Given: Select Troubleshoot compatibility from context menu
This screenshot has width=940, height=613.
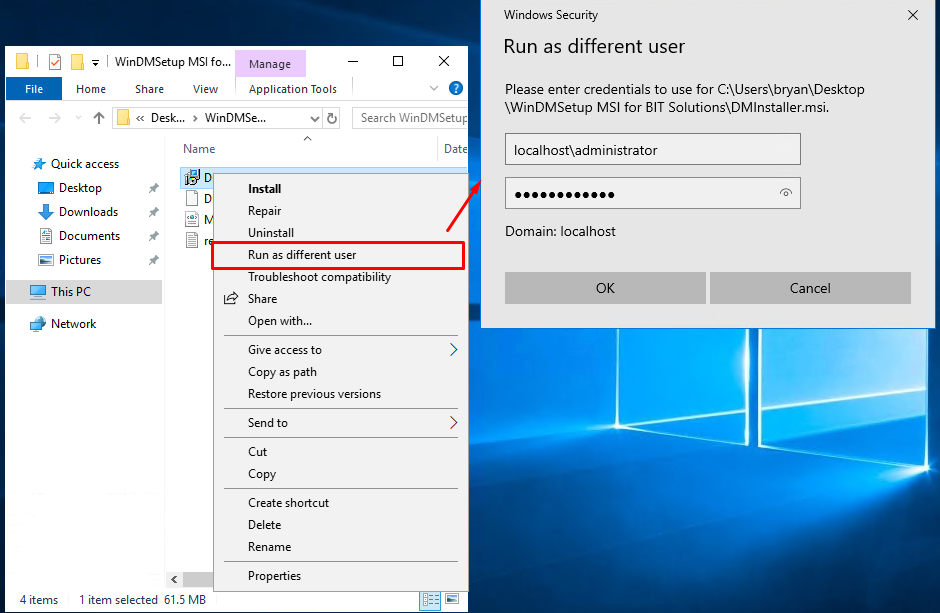Looking at the screenshot, I should [x=319, y=277].
